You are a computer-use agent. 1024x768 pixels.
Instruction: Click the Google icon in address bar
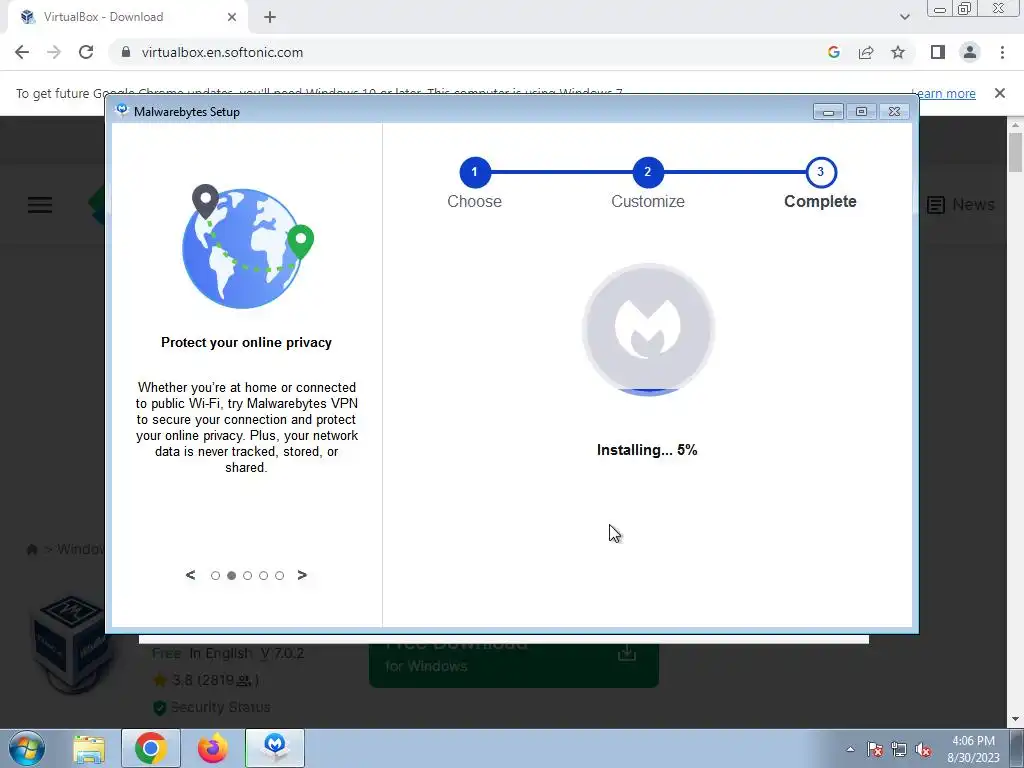tap(833, 52)
